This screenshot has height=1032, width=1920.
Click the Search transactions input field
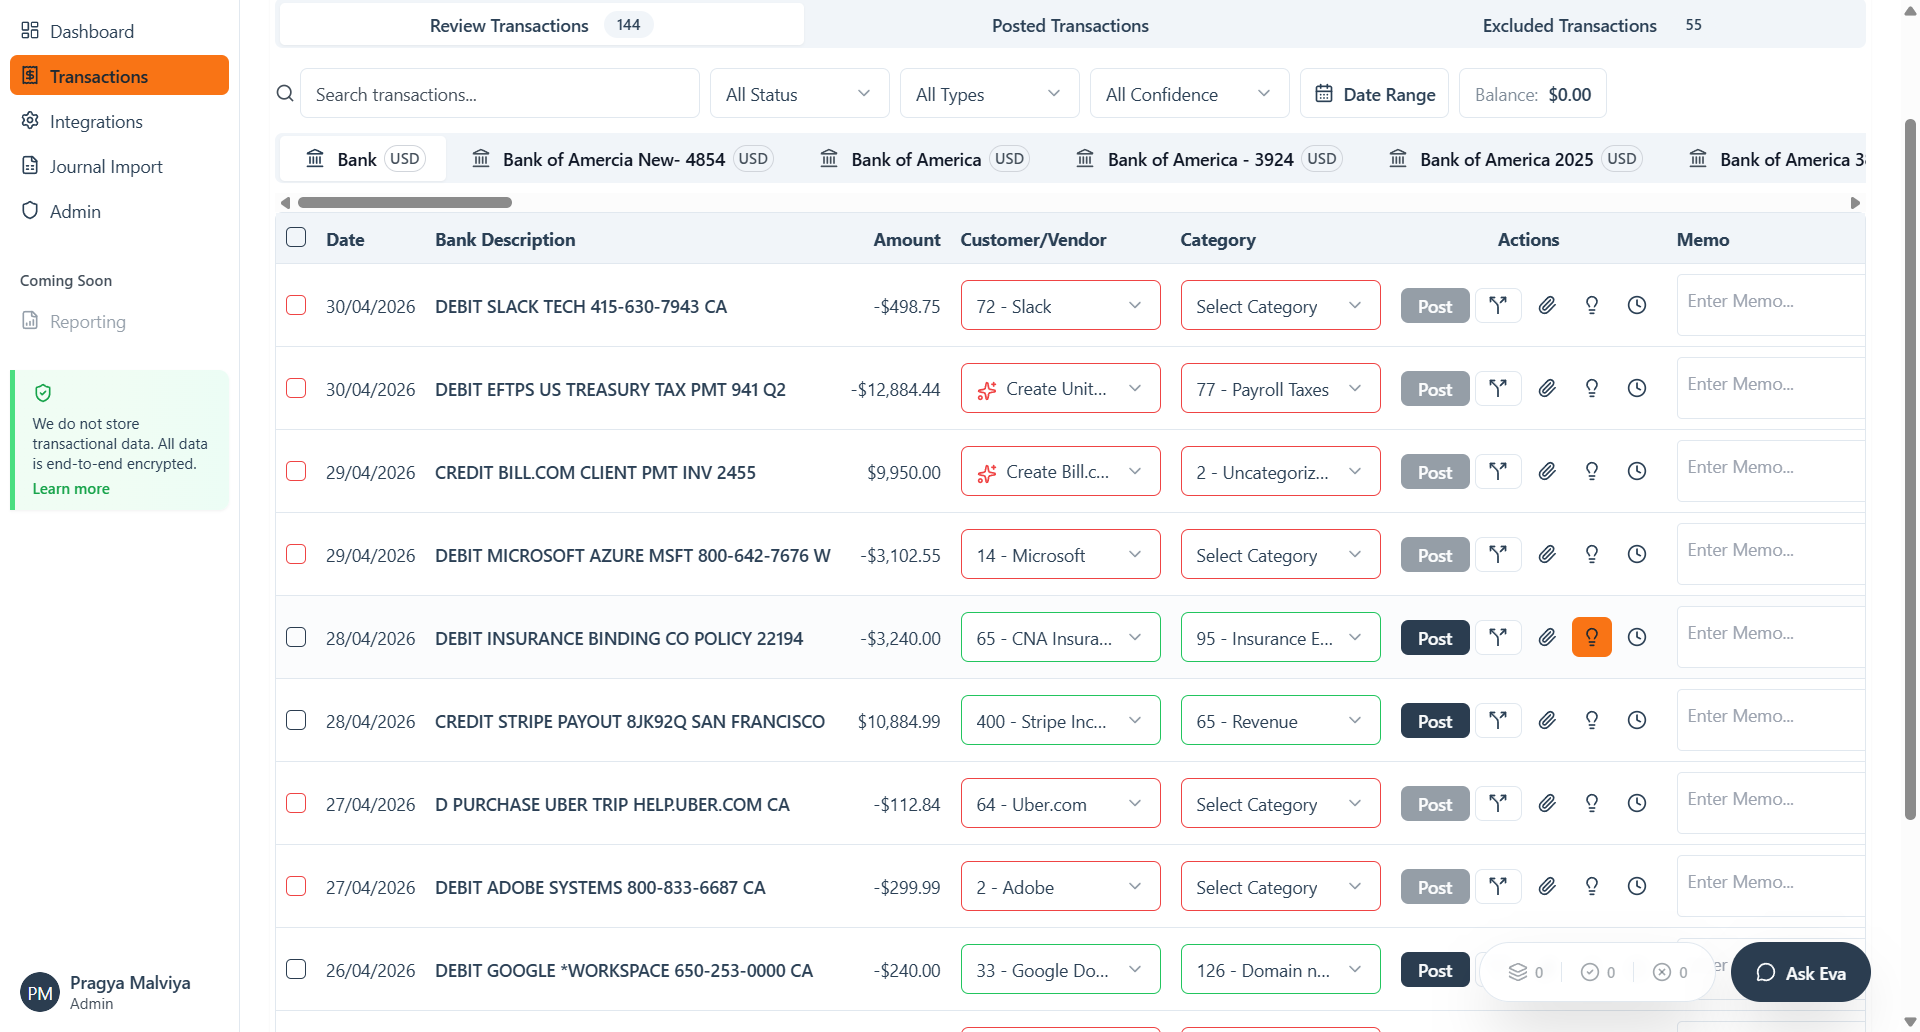pyautogui.click(x=499, y=94)
